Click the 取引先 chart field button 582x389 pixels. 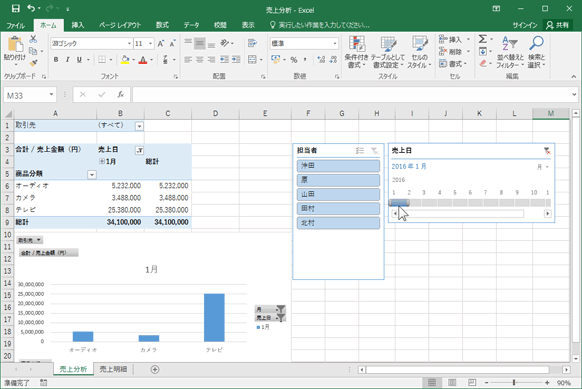[x=30, y=240]
